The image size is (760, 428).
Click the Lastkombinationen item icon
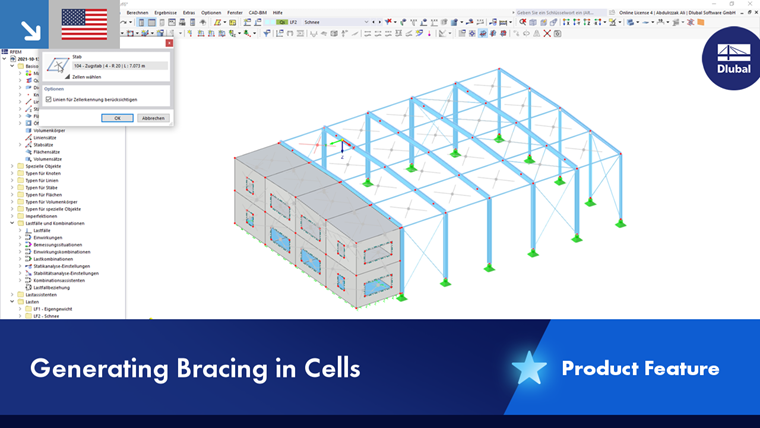[29, 259]
